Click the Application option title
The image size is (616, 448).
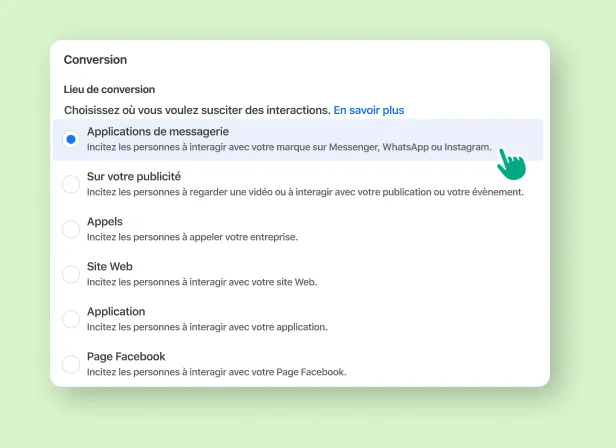(116, 312)
